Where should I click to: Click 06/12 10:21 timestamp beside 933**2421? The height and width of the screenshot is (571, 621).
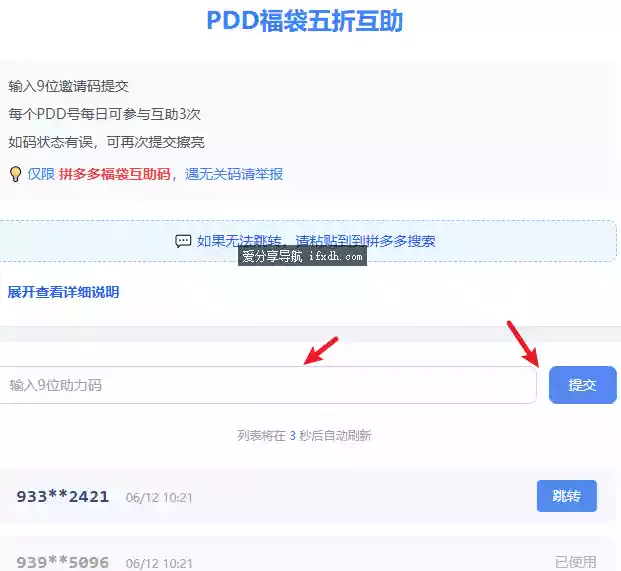click(159, 497)
